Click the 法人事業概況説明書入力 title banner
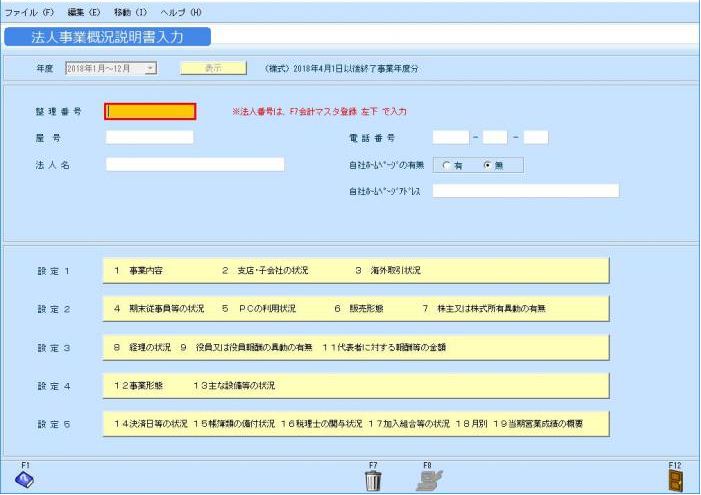701x495 pixels. 107,37
